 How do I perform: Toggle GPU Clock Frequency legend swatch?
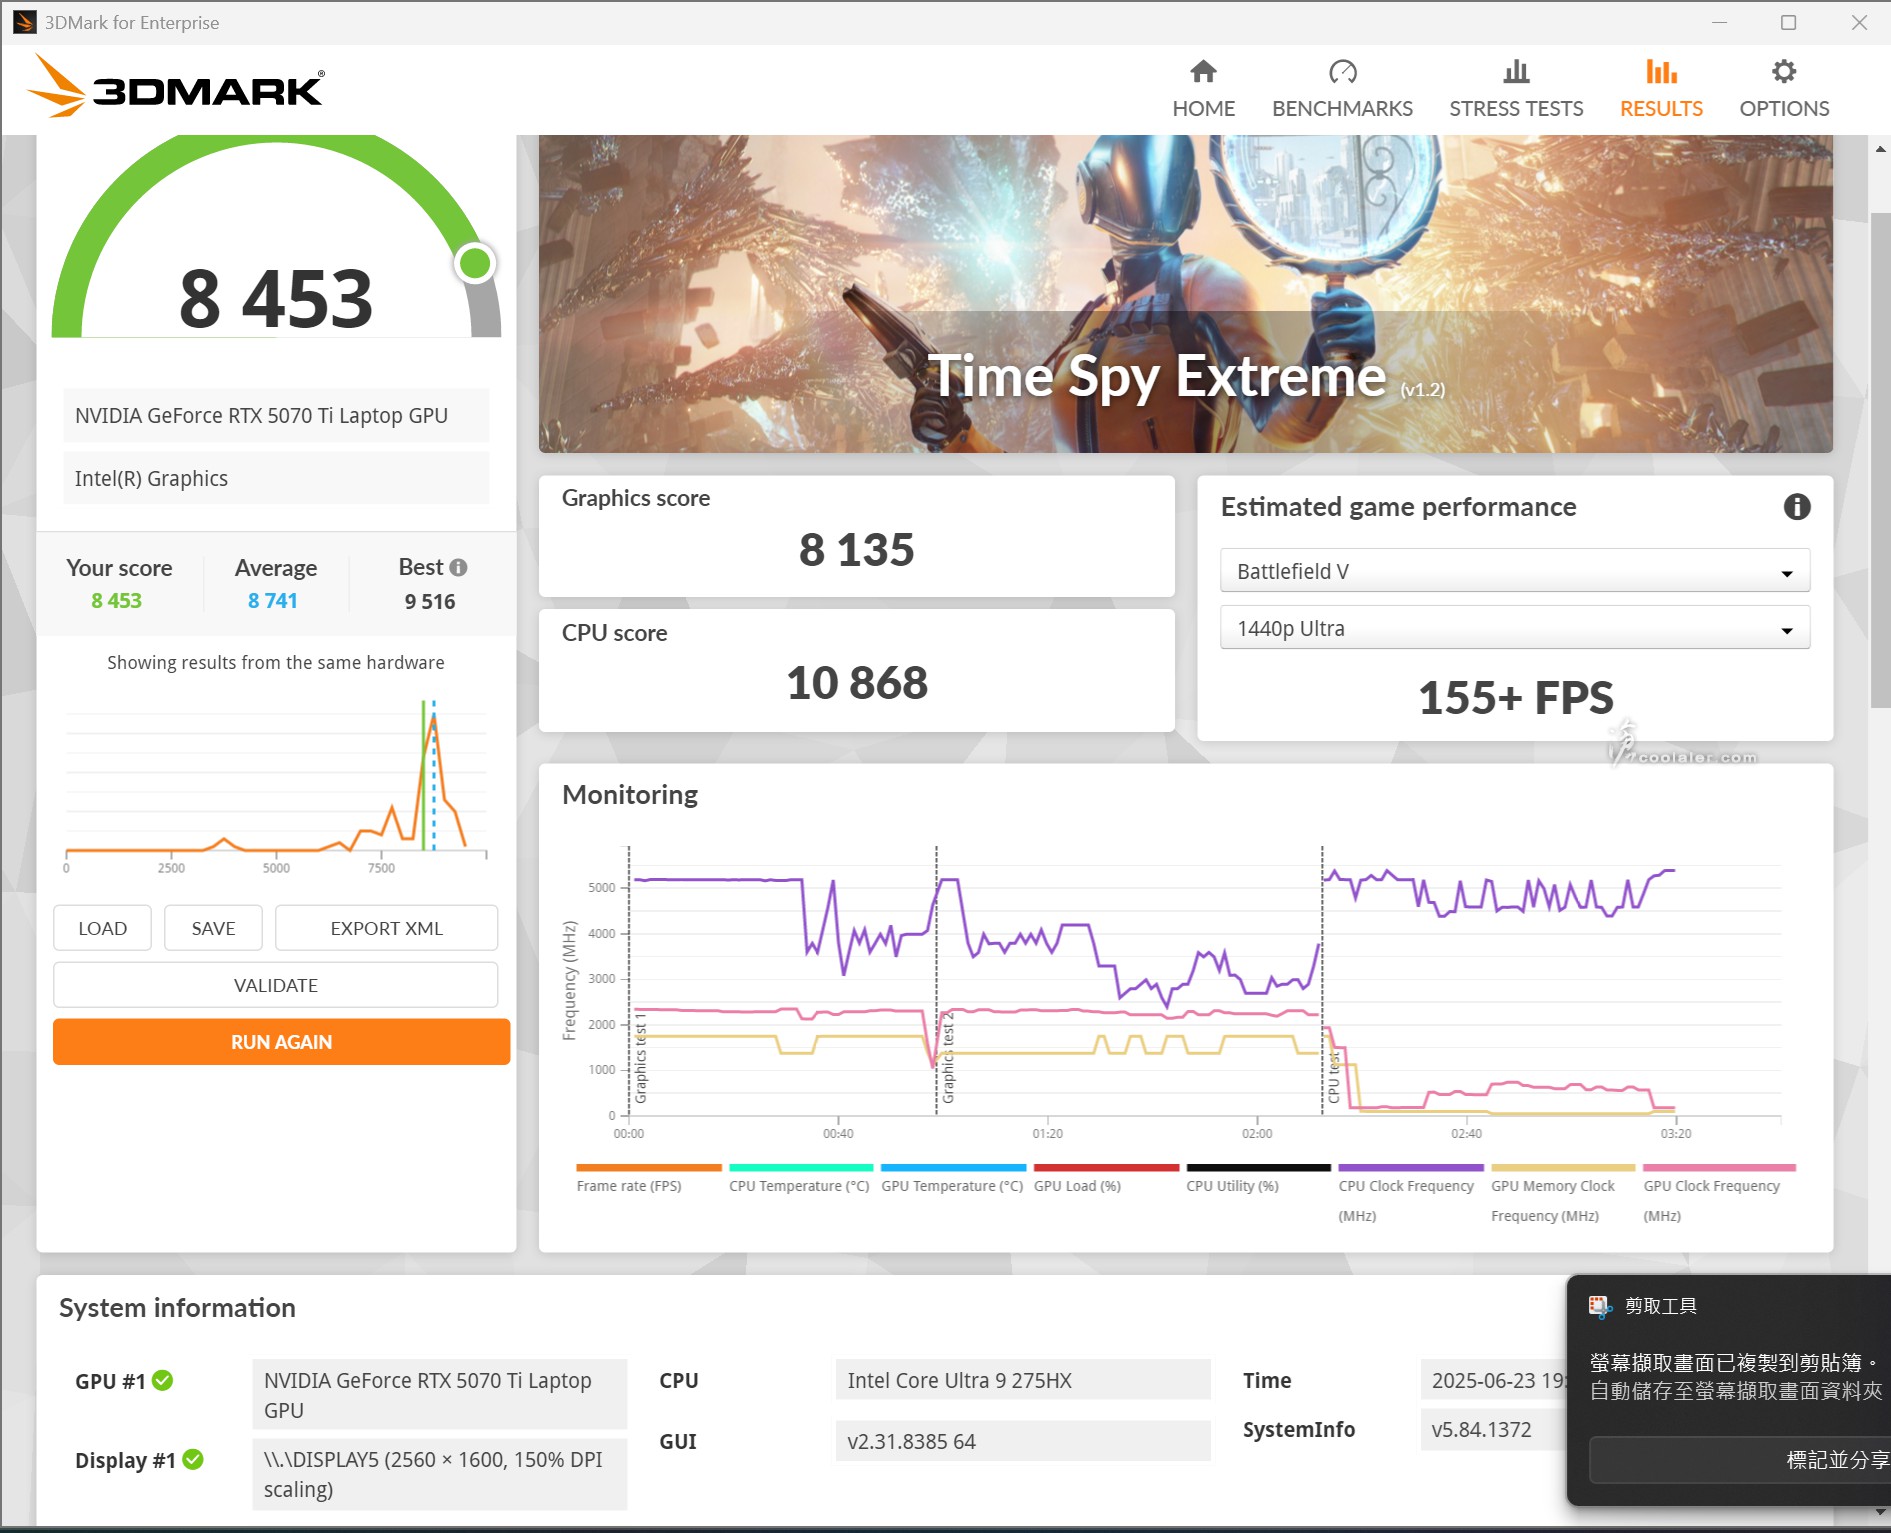pos(1719,1168)
